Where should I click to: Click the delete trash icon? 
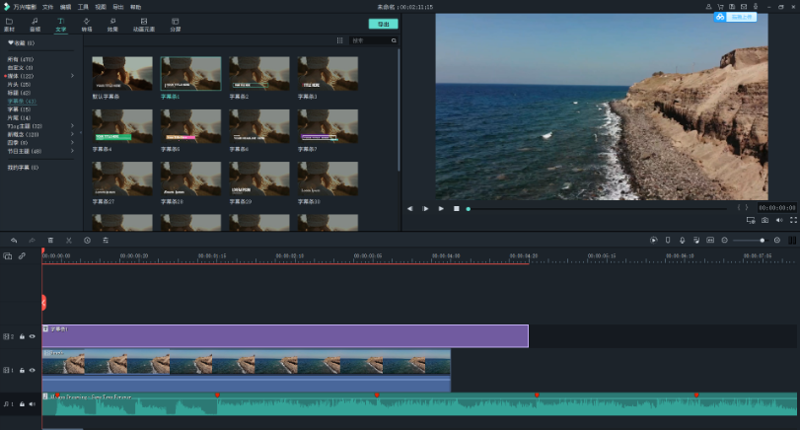coord(50,240)
